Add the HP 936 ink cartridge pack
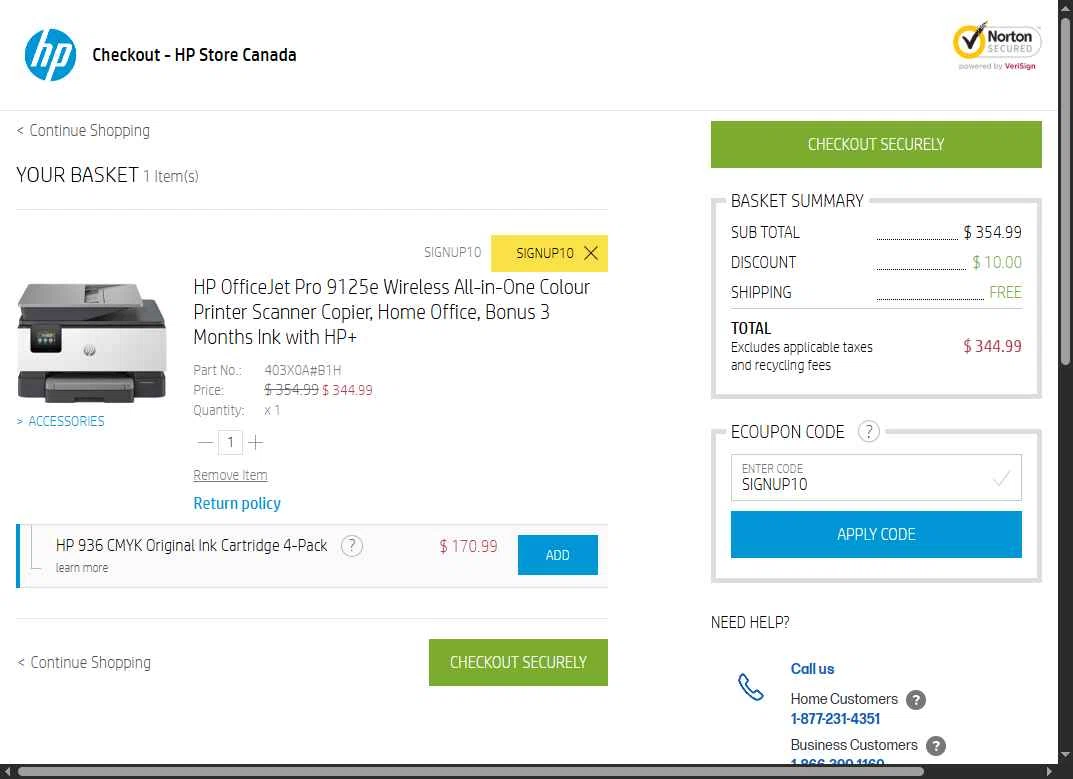 click(558, 555)
